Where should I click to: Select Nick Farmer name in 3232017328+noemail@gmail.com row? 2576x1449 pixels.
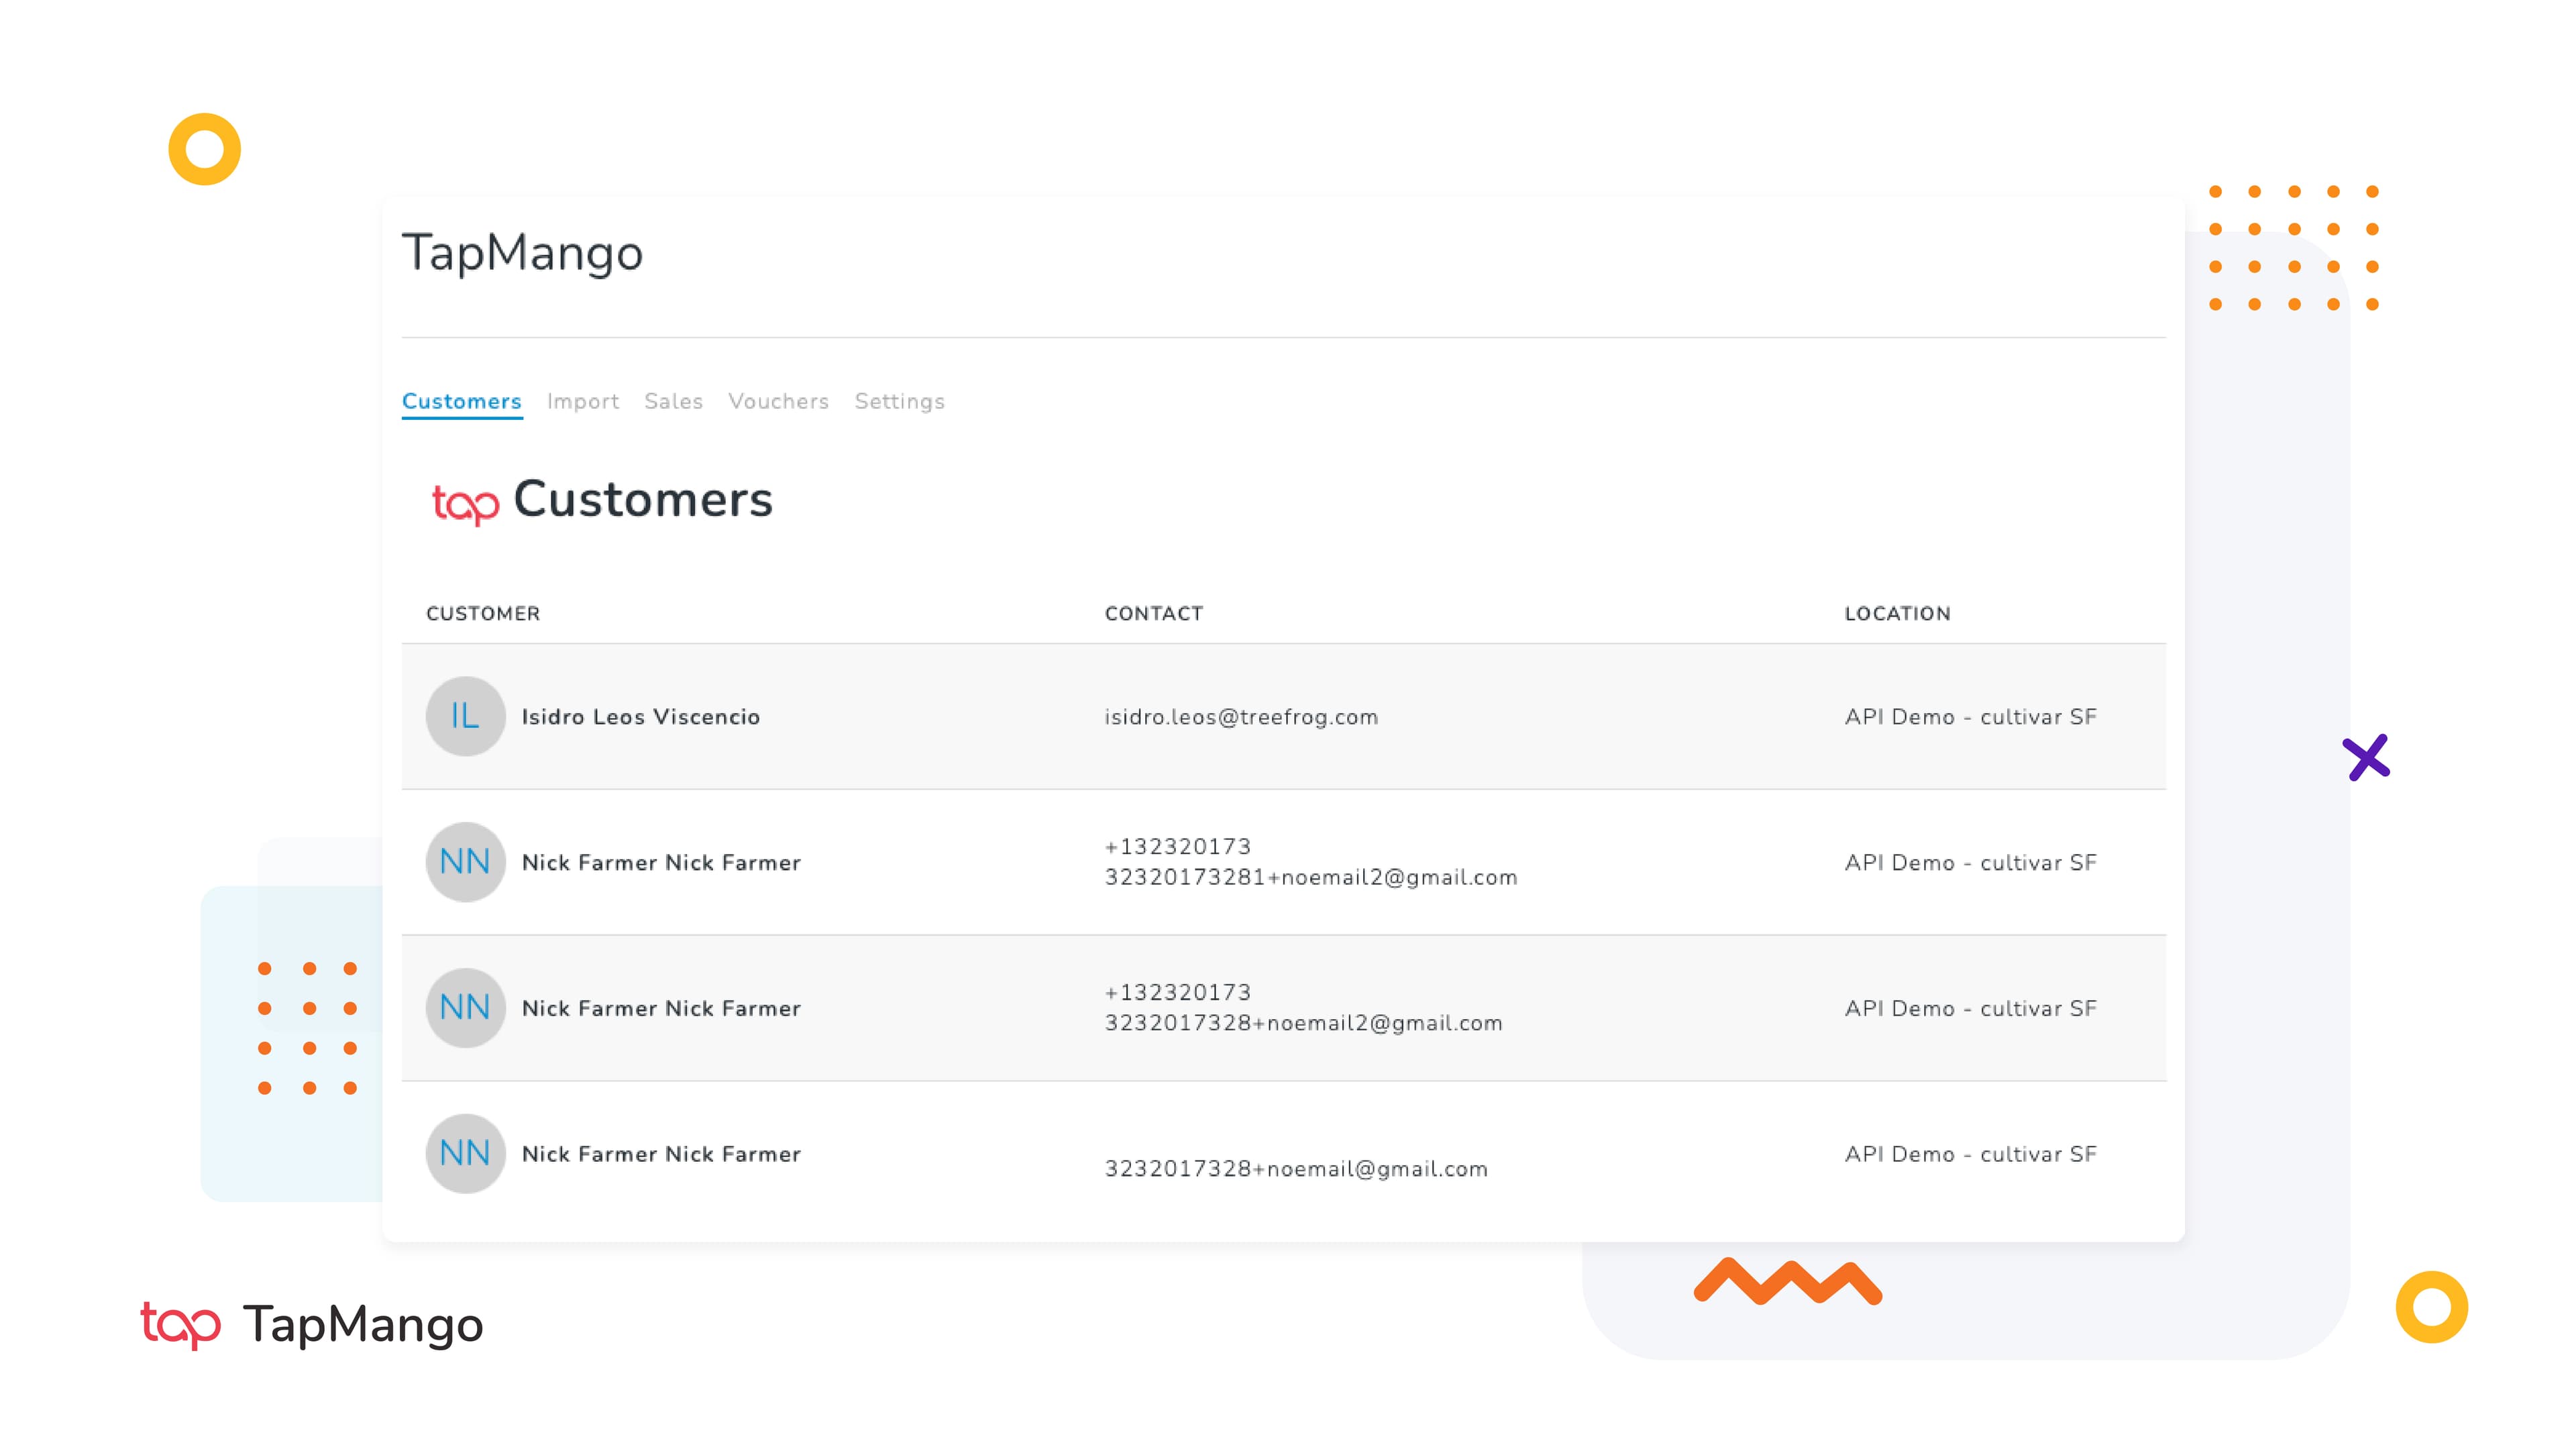[x=661, y=1154]
